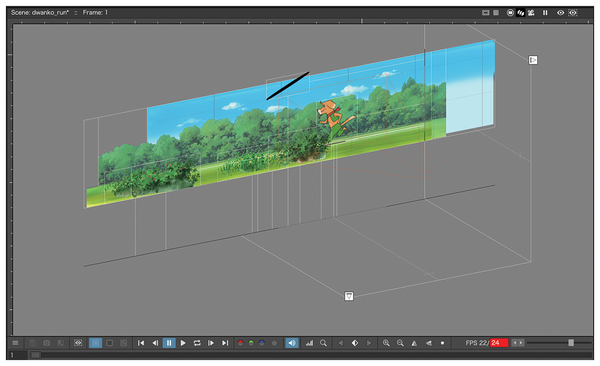
Task: Toggle the gray matte channel button
Action: tap(274, 343)
